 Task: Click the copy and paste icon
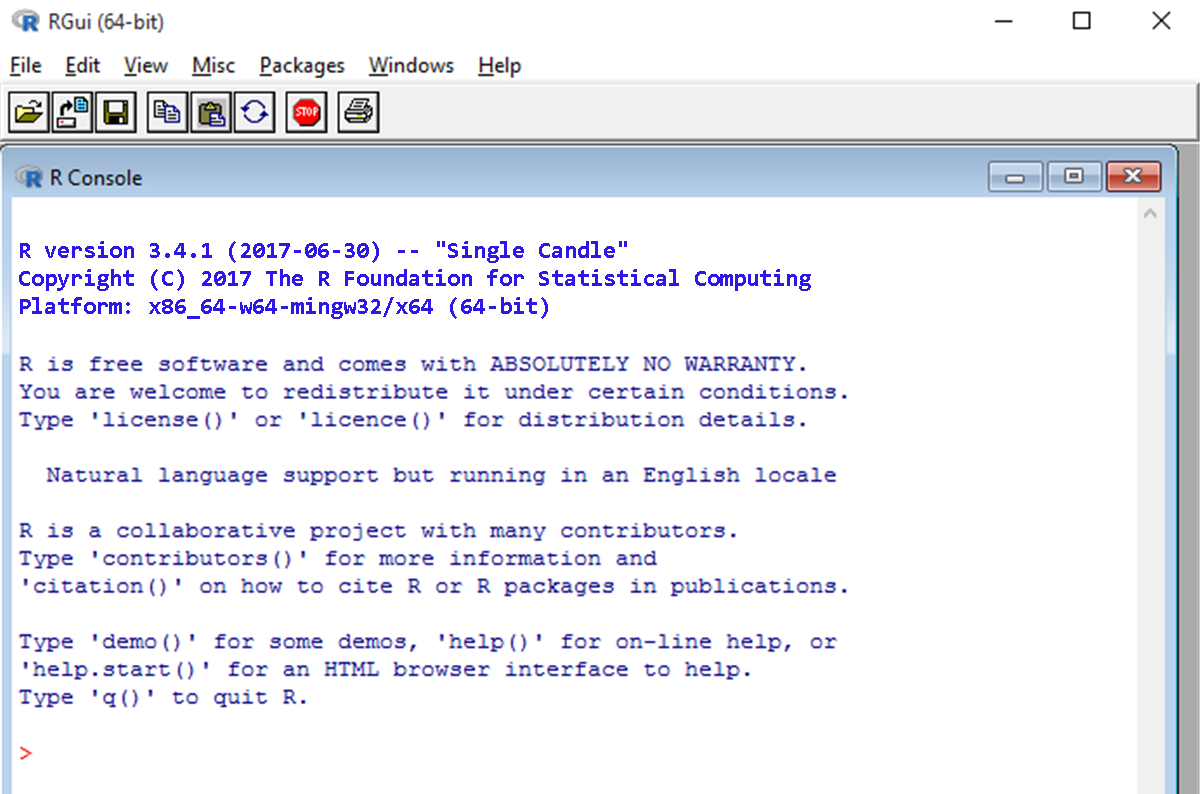(x=254, y=112)
